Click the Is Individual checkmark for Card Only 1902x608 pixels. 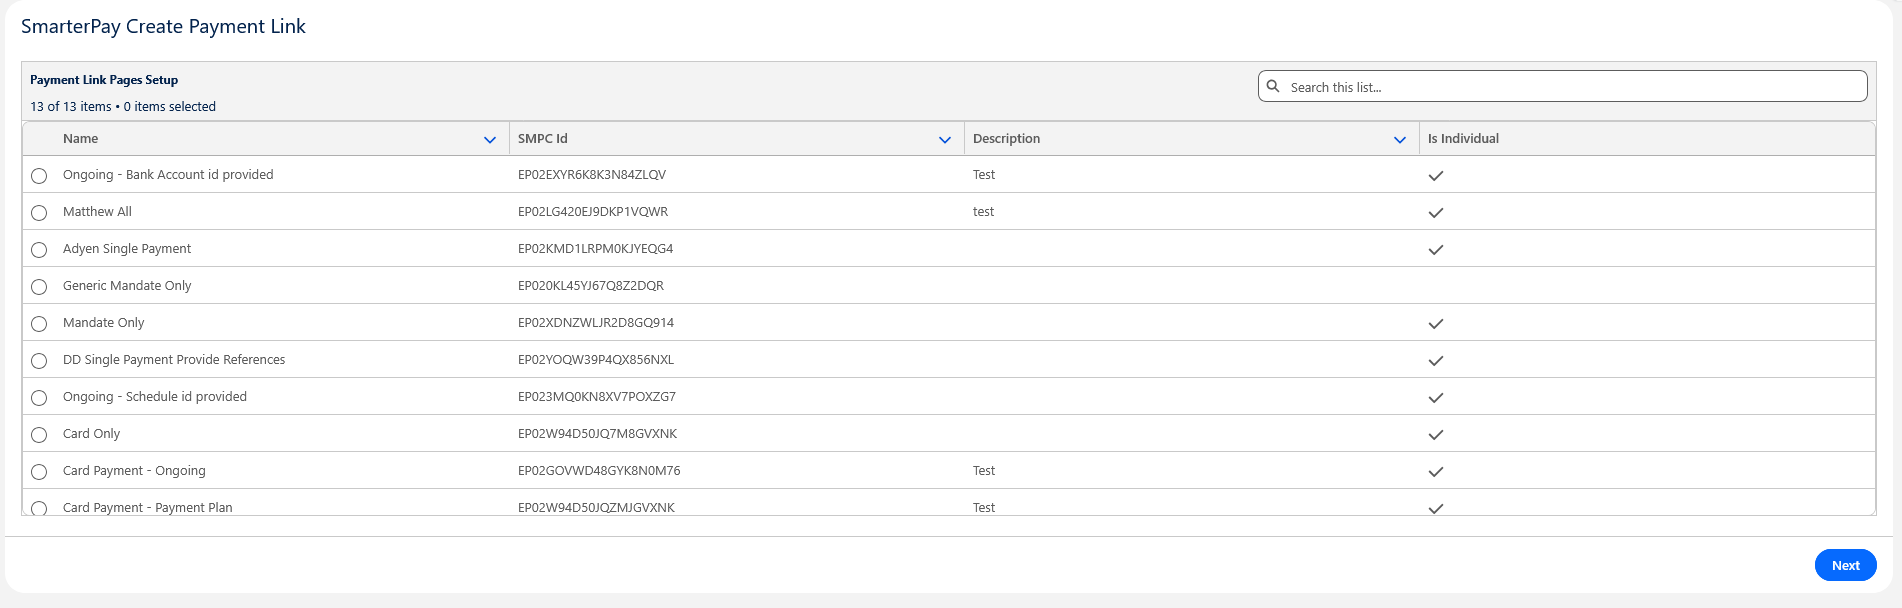click(1435, 435)
